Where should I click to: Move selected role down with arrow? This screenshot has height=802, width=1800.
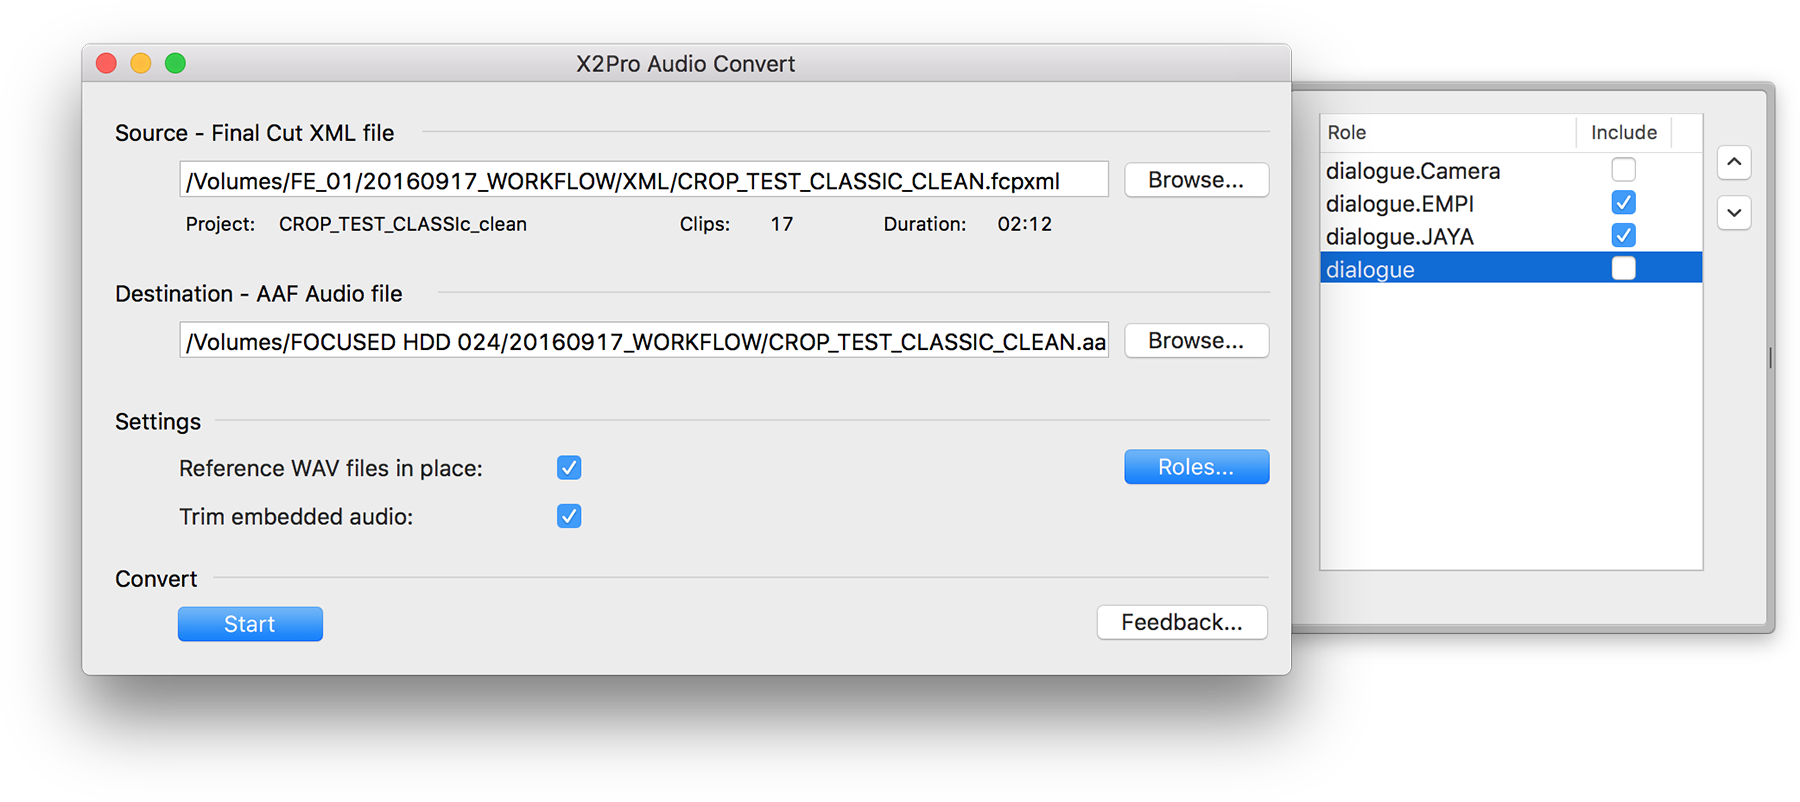pos(1734,212)
